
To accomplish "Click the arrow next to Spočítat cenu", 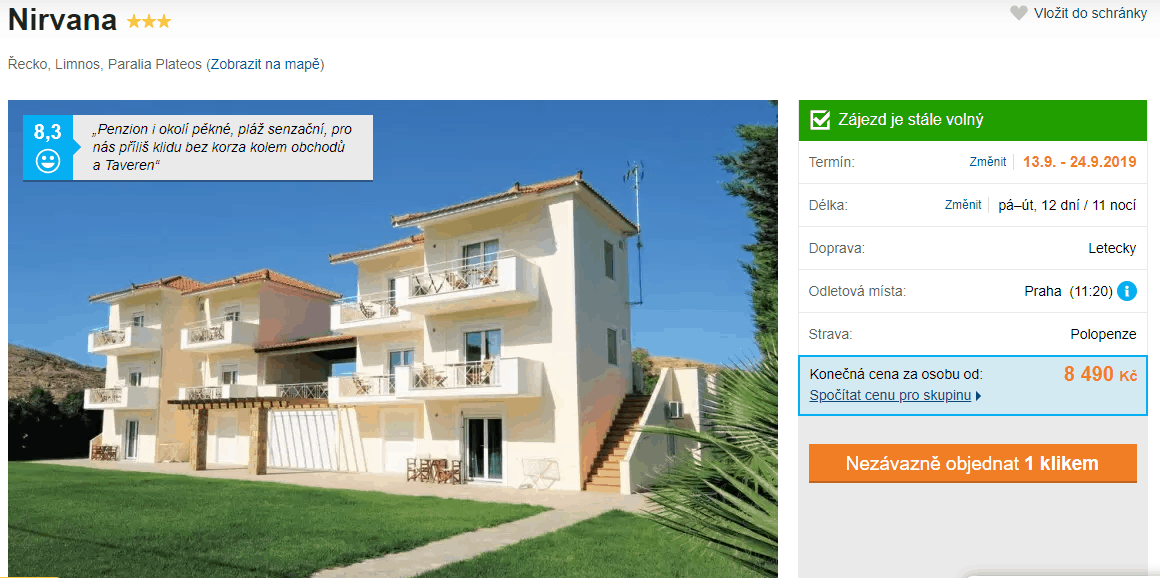I will (979, 396).
